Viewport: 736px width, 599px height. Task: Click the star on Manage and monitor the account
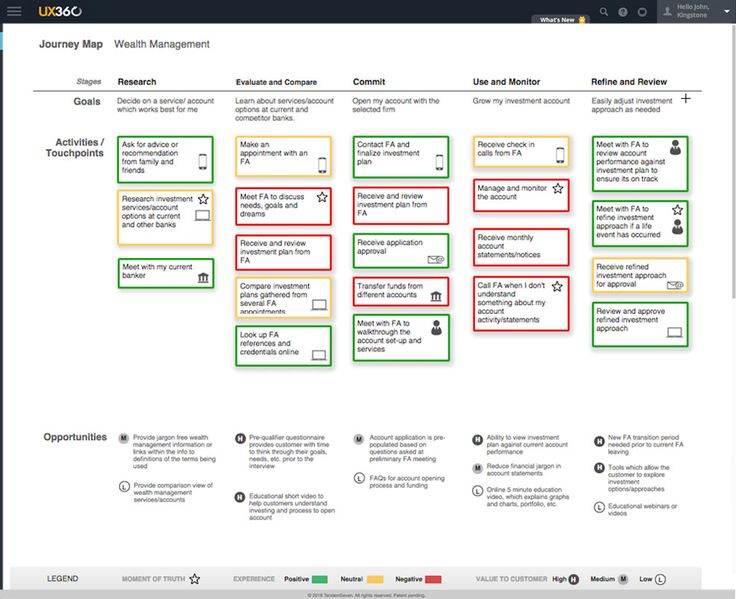click(558, 189)
